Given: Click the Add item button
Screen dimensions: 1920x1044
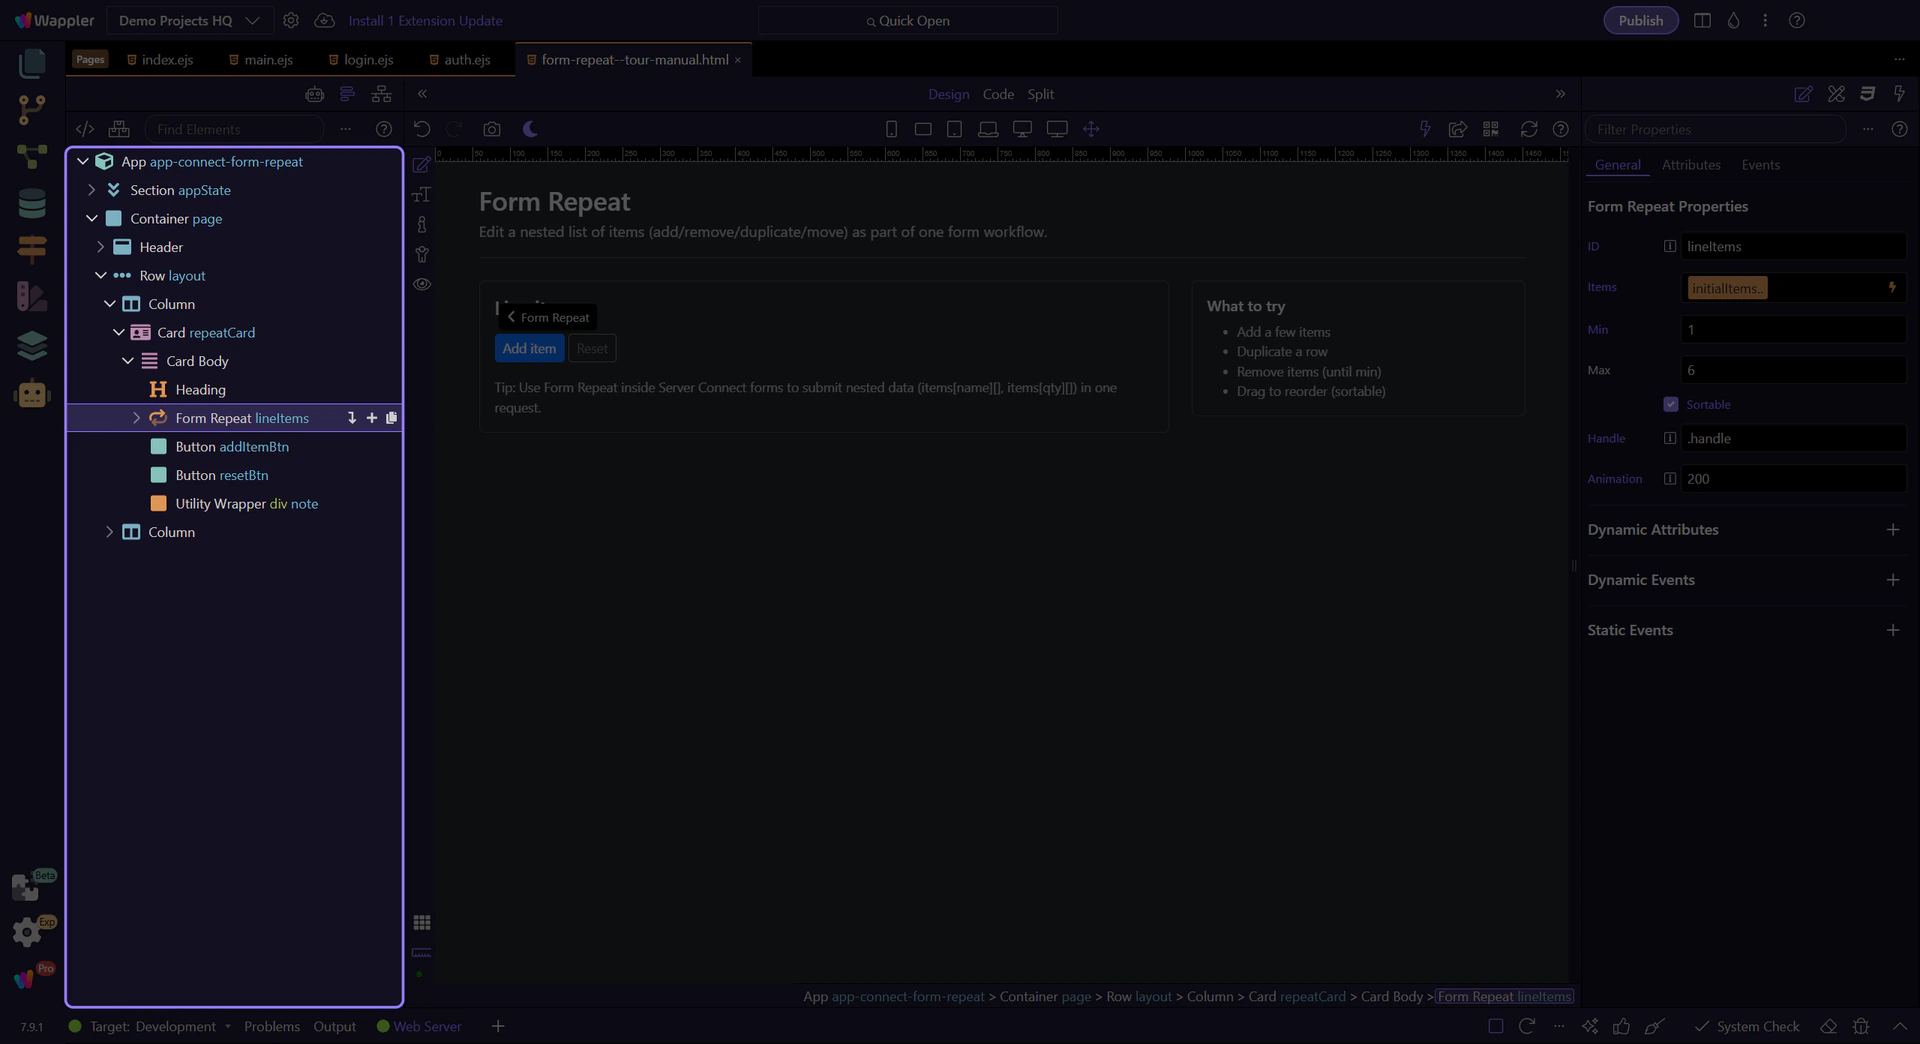Looking at the screenshot, I should [x=529, y=348].
